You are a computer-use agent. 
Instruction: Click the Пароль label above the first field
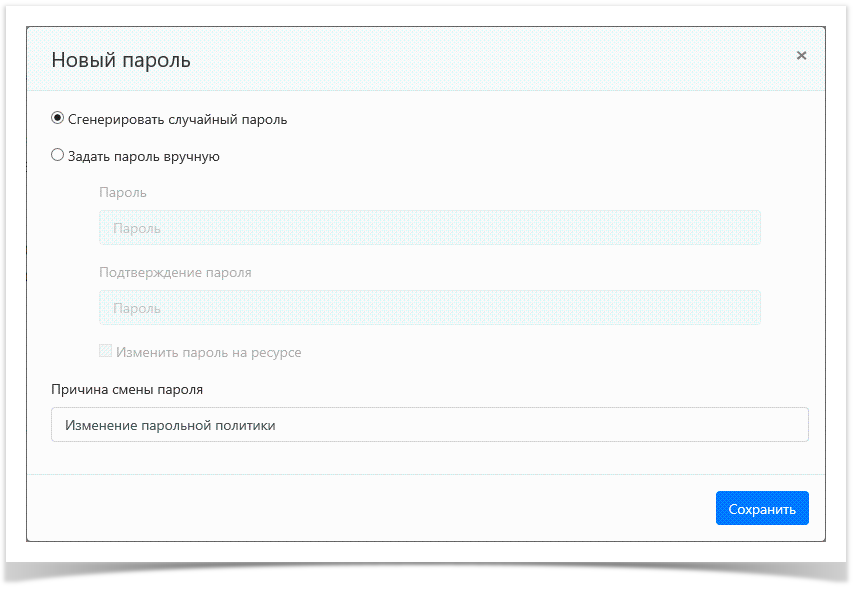coord(123,192)
